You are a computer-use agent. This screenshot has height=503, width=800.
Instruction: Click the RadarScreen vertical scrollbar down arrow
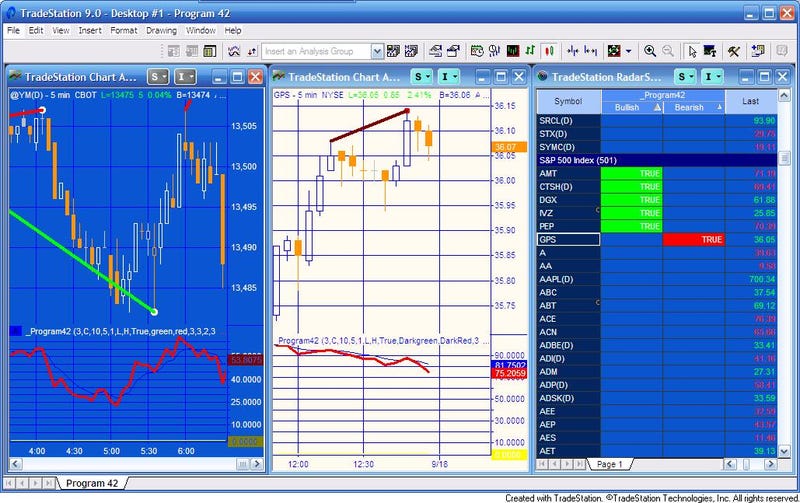[x=784, y=451]
